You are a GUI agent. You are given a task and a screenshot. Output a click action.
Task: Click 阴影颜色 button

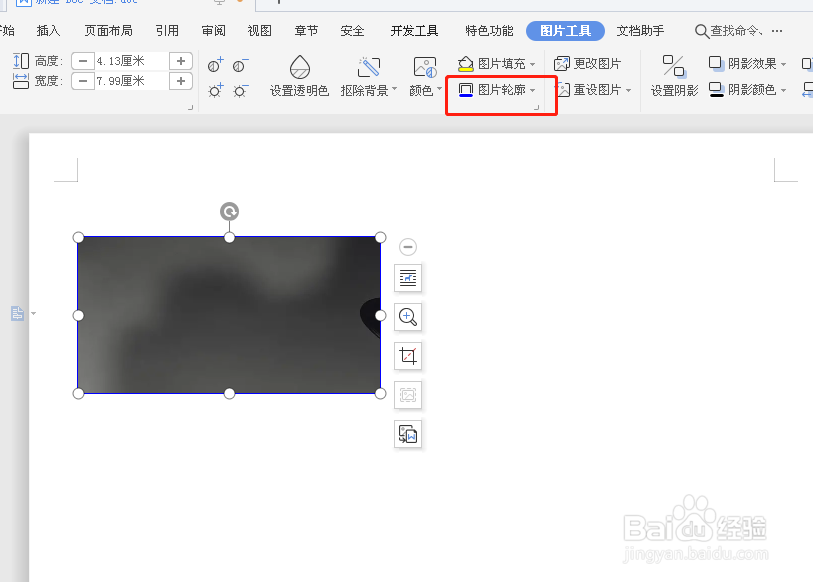coord(742,90)
